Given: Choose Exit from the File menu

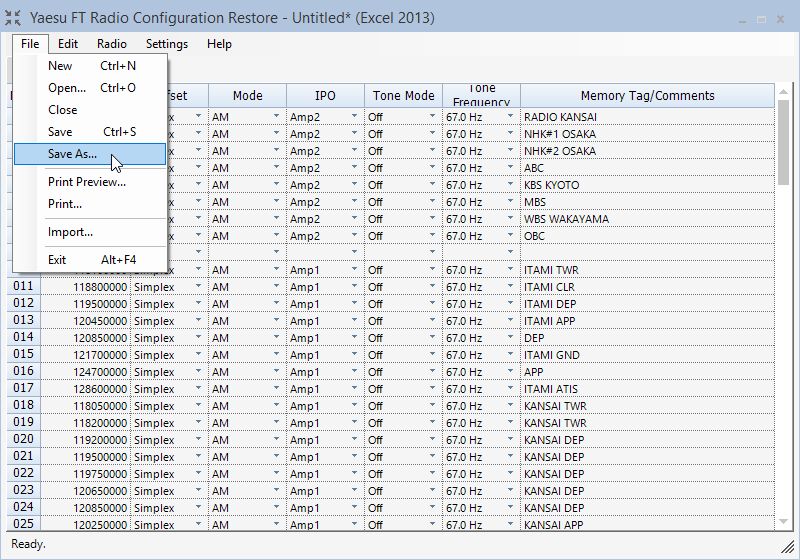Looking at the screenshot, I should tap(90, 260).
